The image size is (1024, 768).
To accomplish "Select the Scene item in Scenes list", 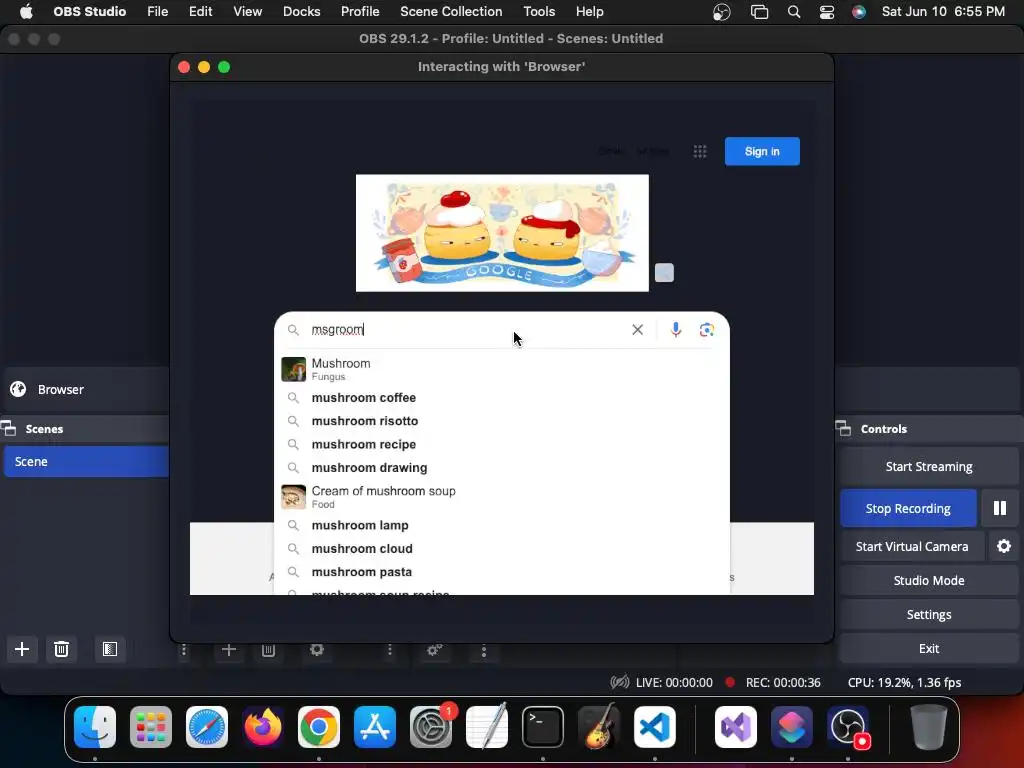I will (x=86, y=462).
